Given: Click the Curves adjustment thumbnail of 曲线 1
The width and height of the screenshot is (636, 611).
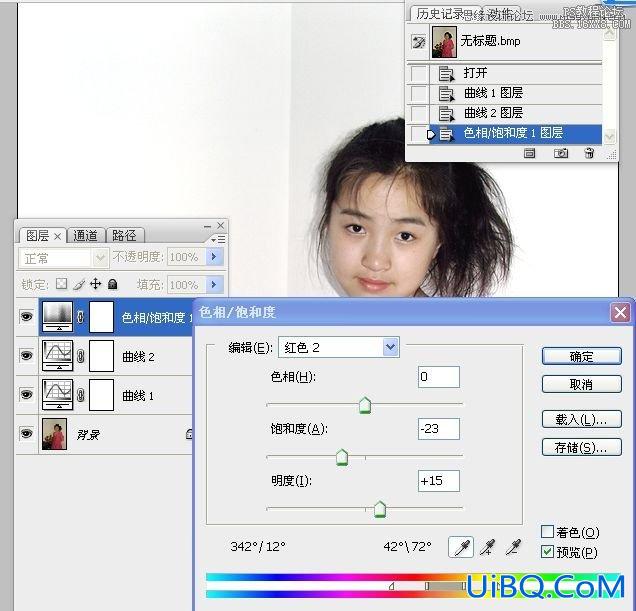Looking at the screenshot, I should [58, 395].
